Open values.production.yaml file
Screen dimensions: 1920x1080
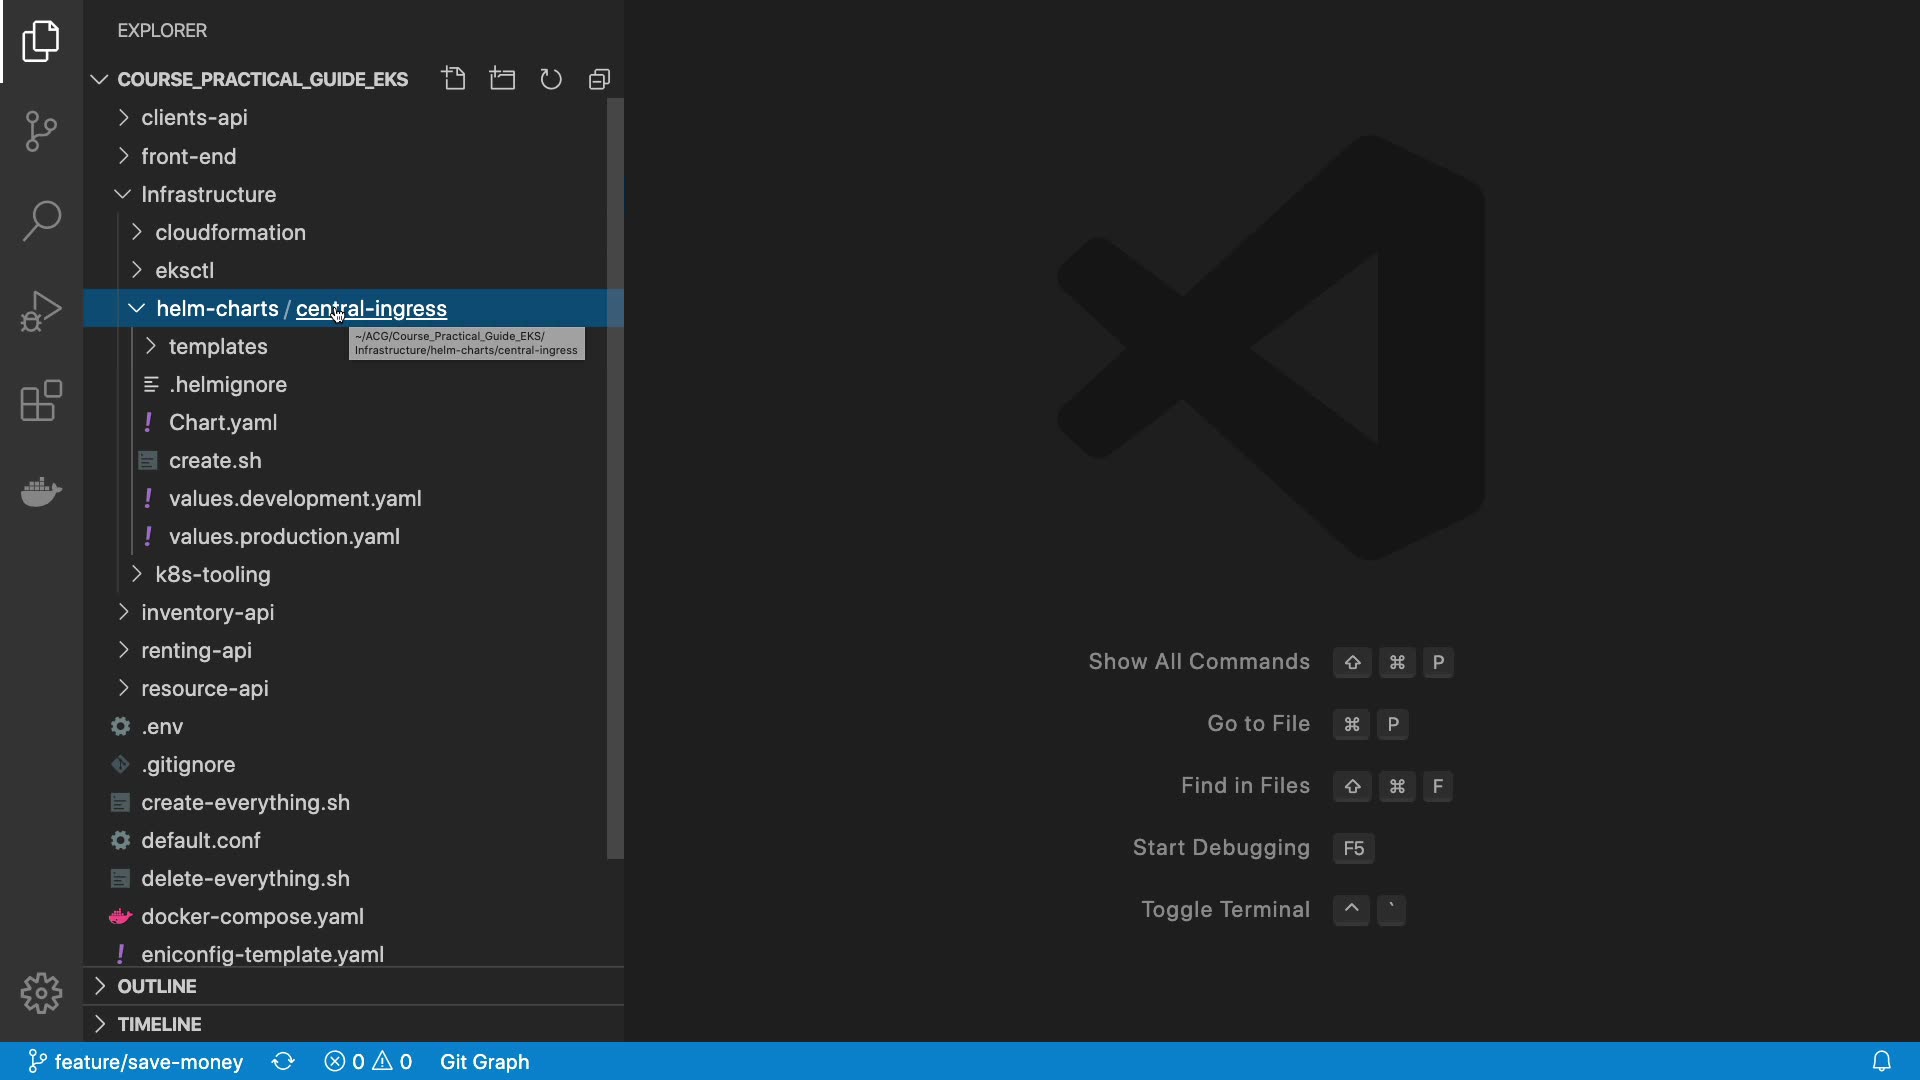(284, 536)
